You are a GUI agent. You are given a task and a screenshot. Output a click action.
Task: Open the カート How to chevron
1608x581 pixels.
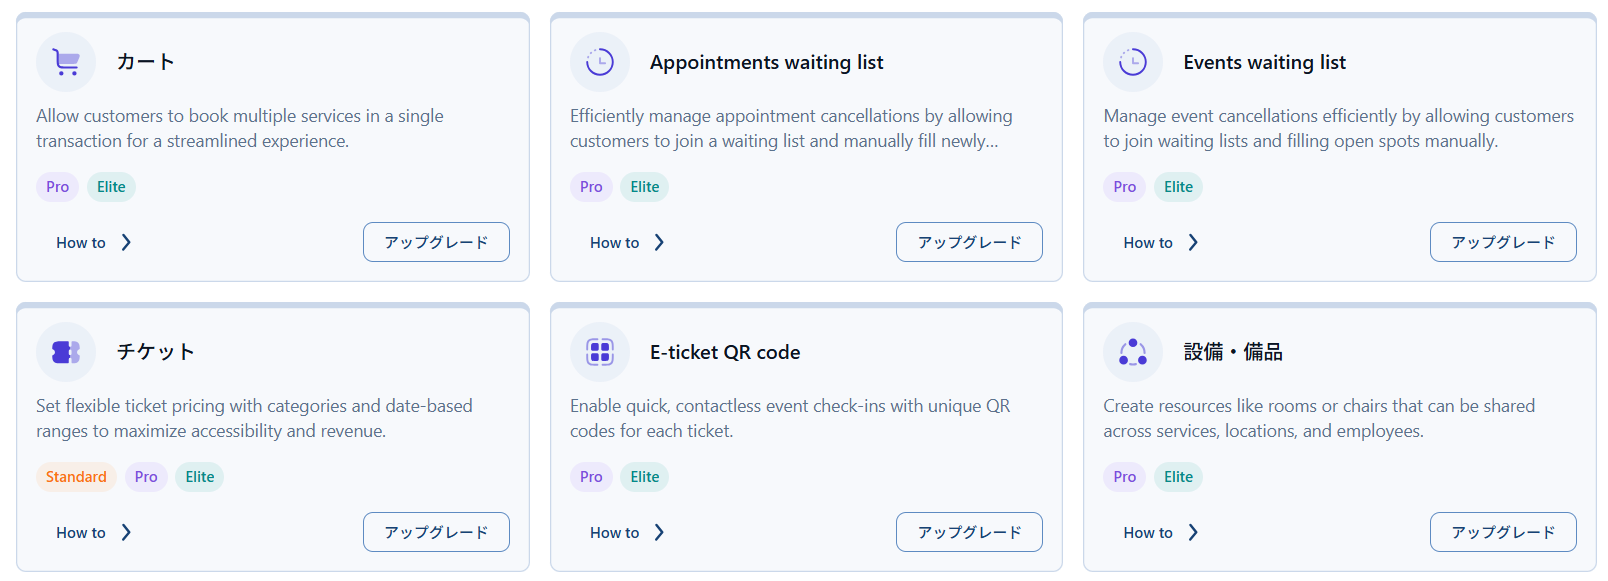[x=126, y=243]
